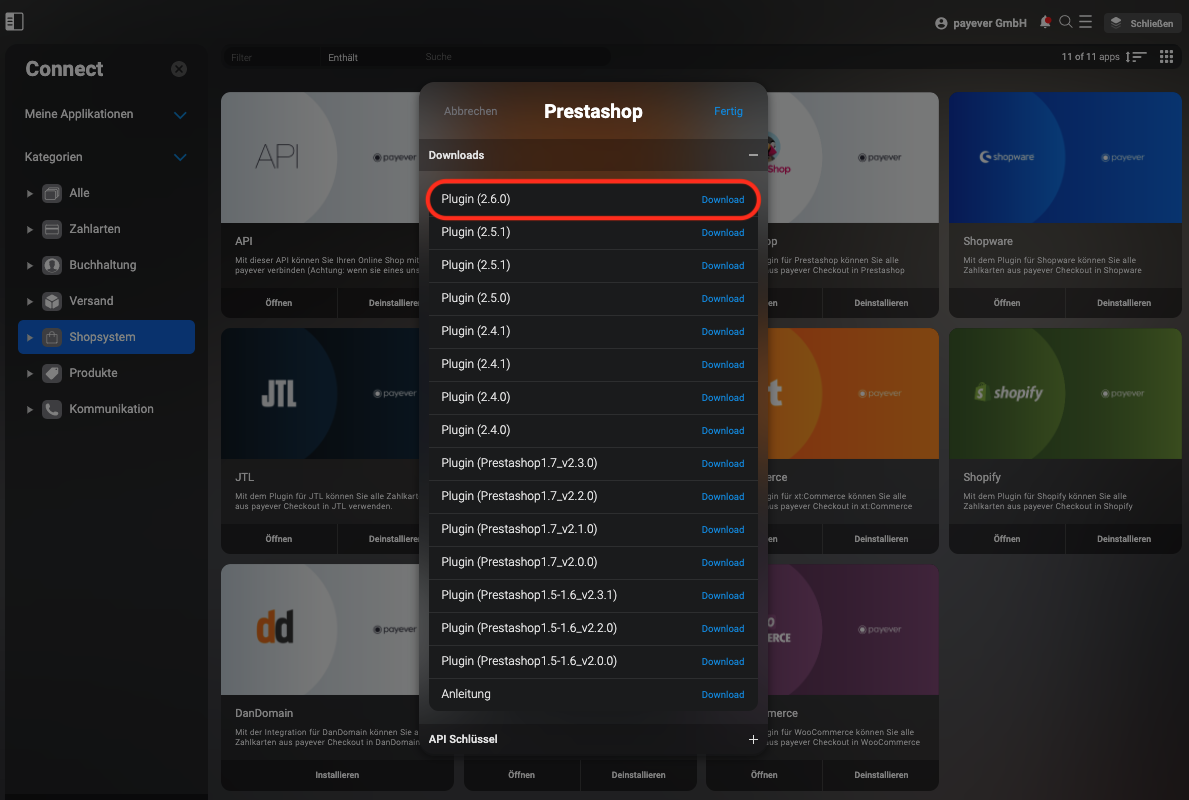The image size is (1189, 800).
Task: Expand the Buchhaltung tree arrow
Action: click(x=30, y=265)
